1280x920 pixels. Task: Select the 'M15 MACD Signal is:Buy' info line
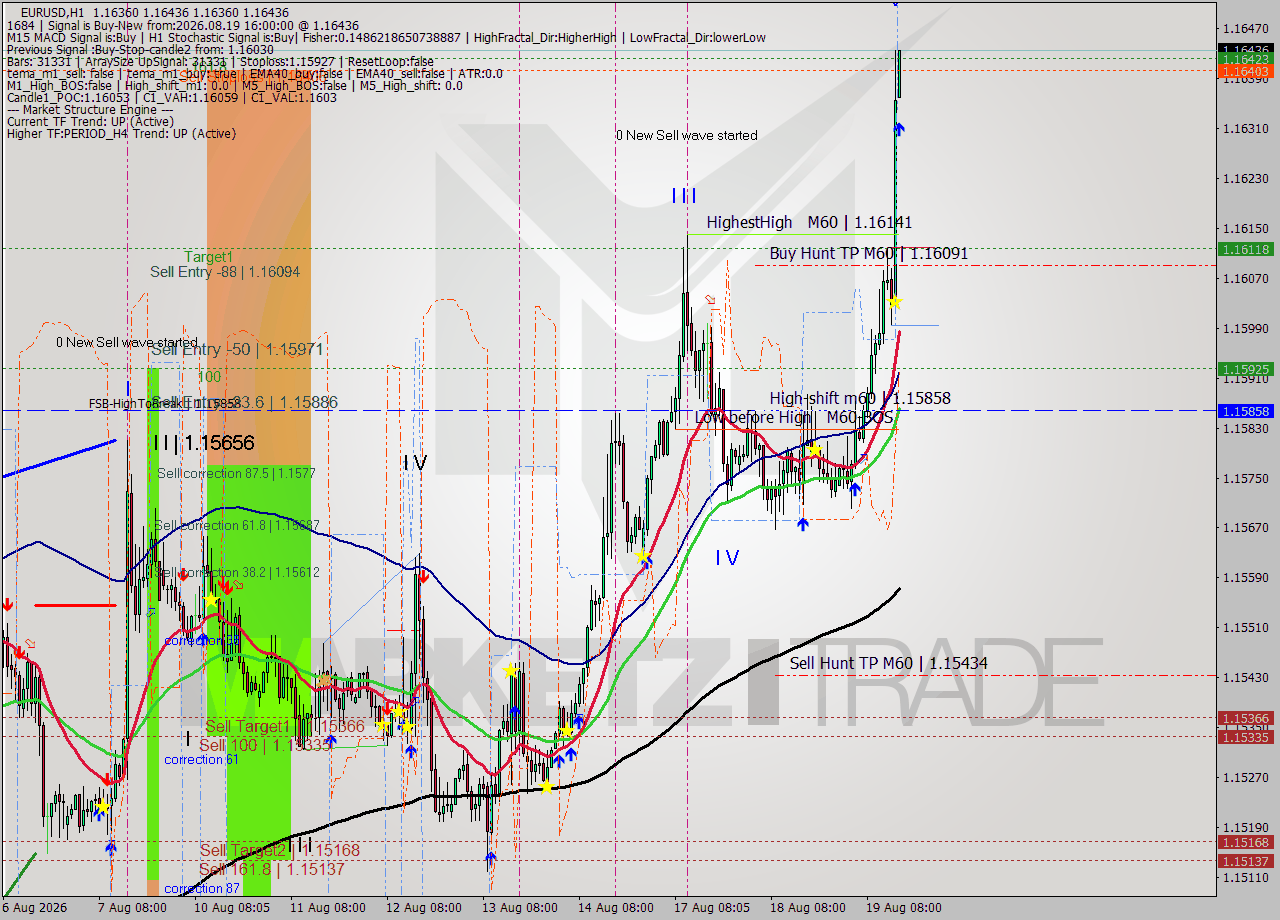coord(385,38)
